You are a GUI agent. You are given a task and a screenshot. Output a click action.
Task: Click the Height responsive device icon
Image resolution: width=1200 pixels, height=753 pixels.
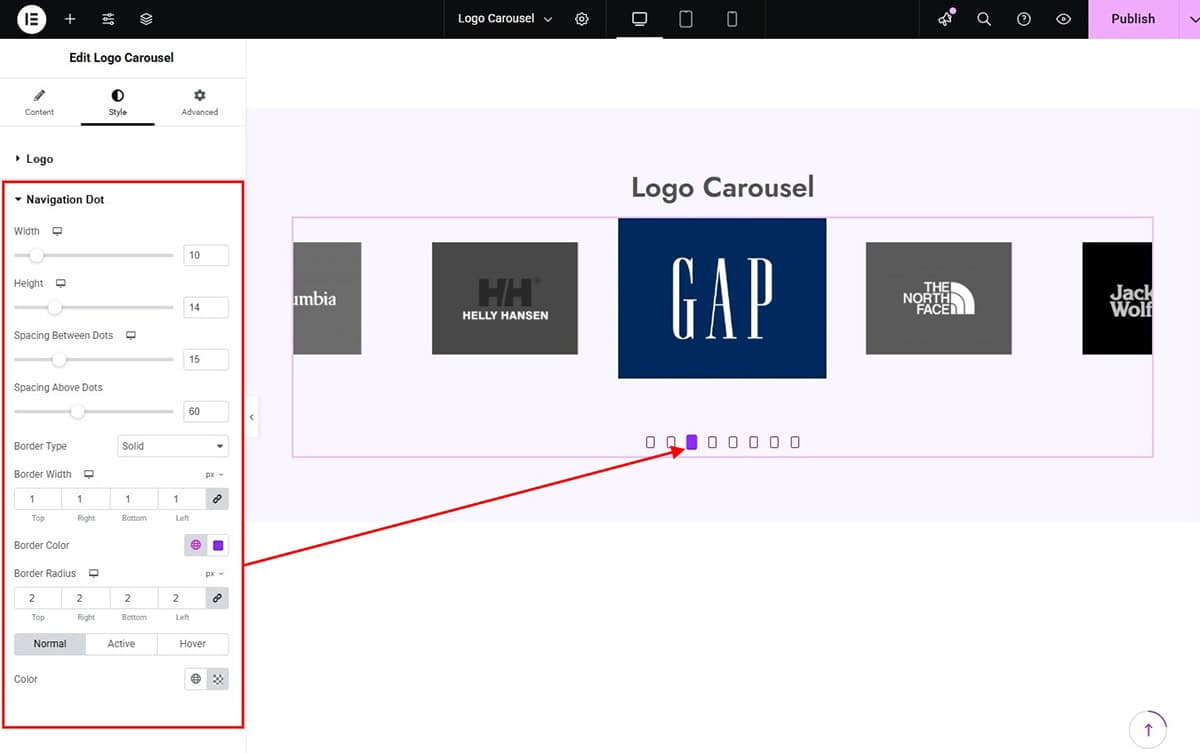(x=61, y=283)
